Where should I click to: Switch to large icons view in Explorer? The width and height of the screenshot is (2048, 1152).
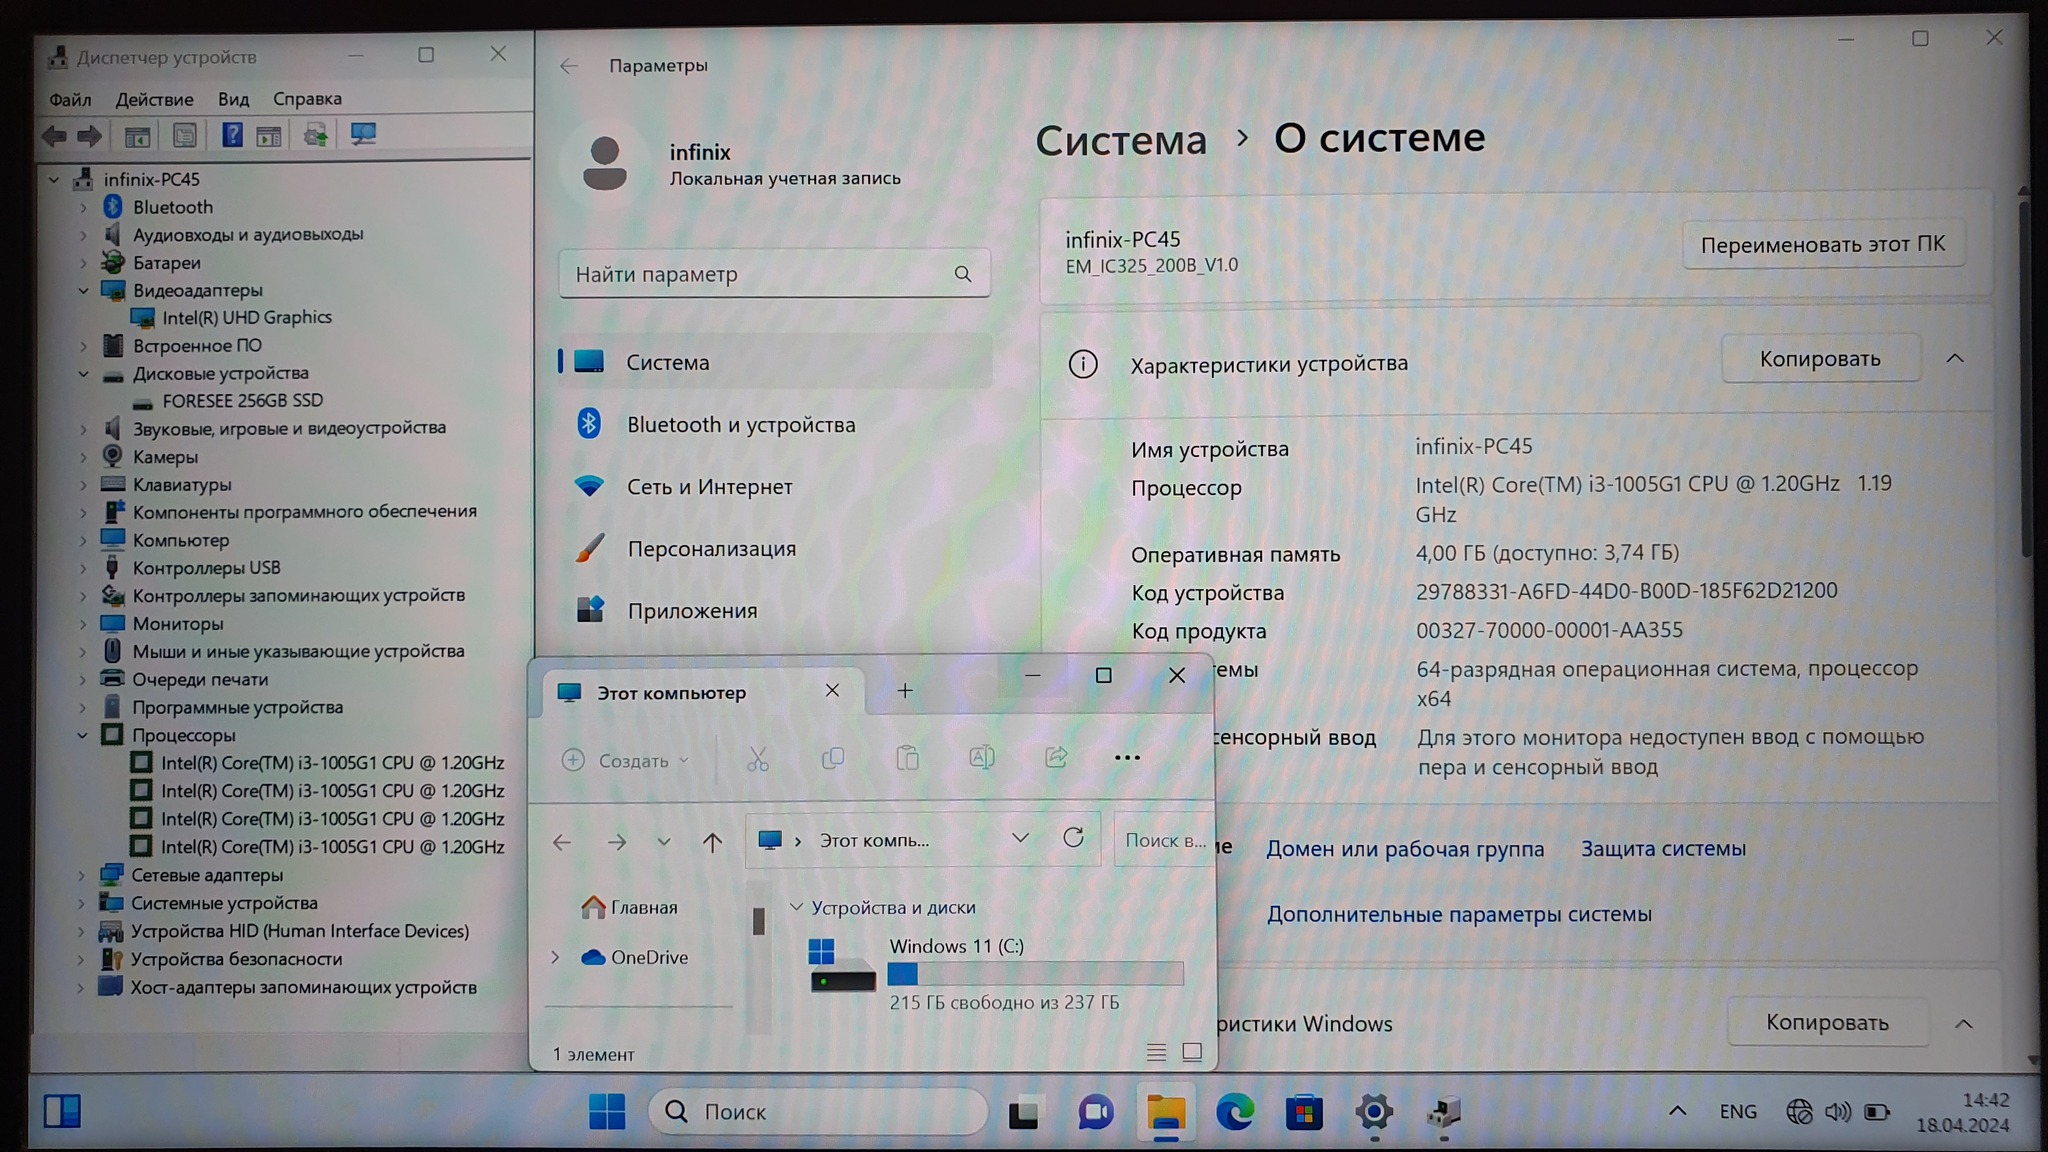click(1192, 1052)
